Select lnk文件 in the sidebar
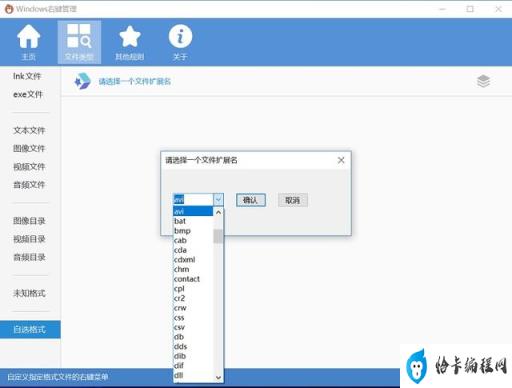Image resolution: width=512 pixels, height=388 pixels. point(27,76)
